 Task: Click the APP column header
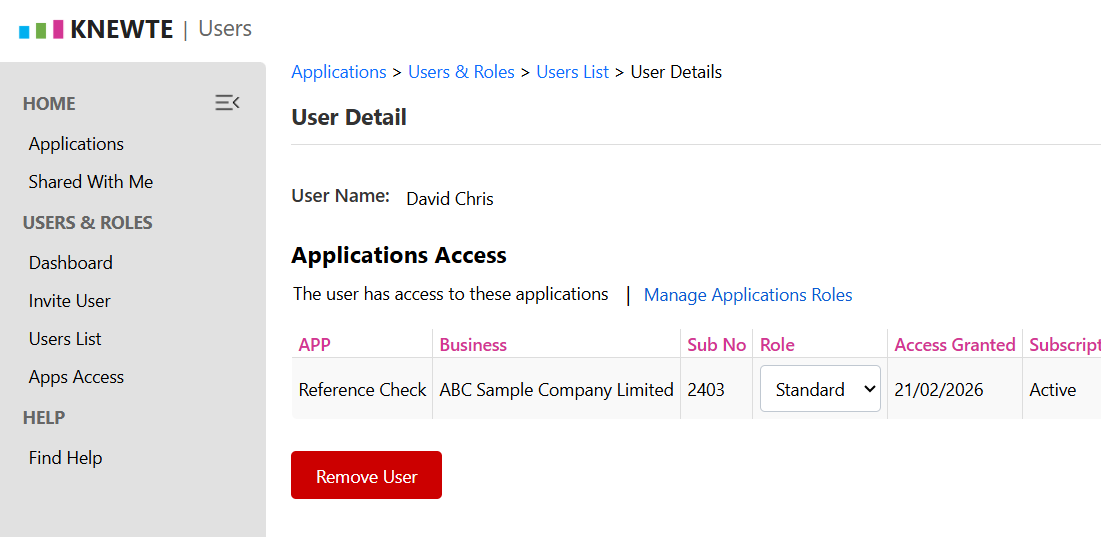tap(315, 345)
